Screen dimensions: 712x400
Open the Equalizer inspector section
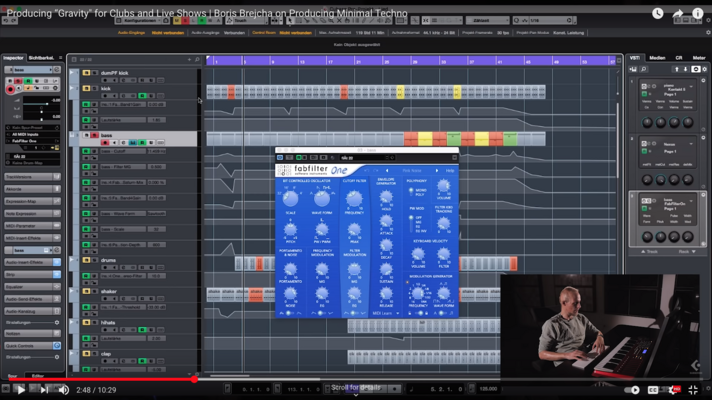[x=32, y=287]
